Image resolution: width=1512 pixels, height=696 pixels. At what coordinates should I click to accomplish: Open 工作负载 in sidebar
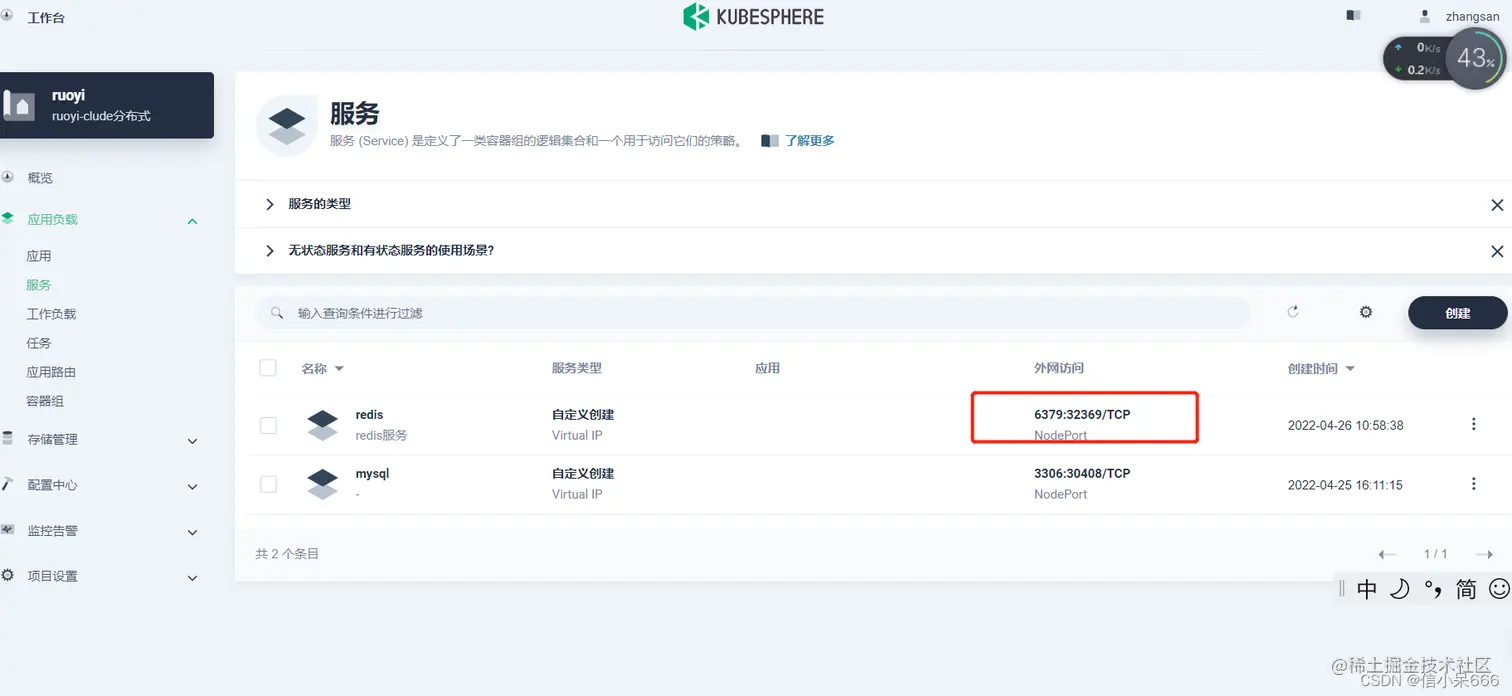(x=51, y=314)
